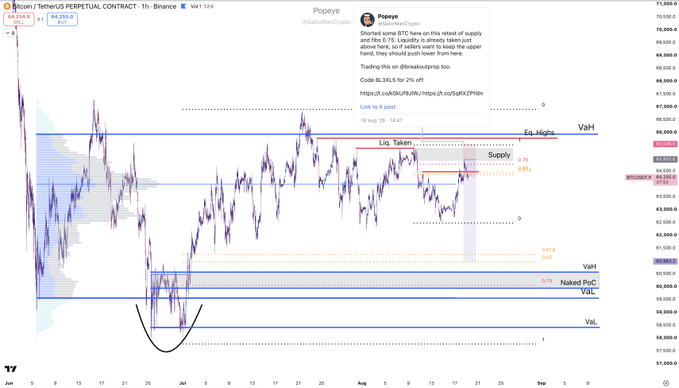
Task: Open the first t.co link in the tweet
Action: tap(390, 94)
